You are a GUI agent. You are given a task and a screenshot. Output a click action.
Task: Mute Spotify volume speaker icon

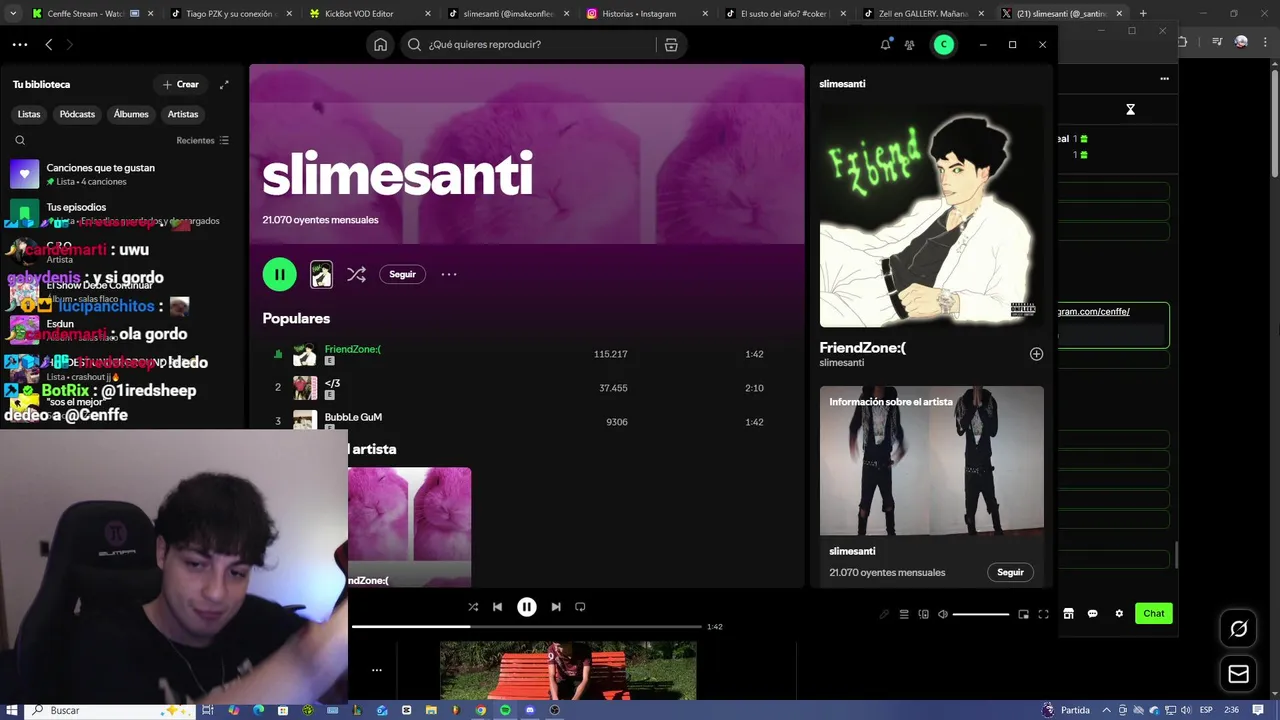tap(942, 614)
